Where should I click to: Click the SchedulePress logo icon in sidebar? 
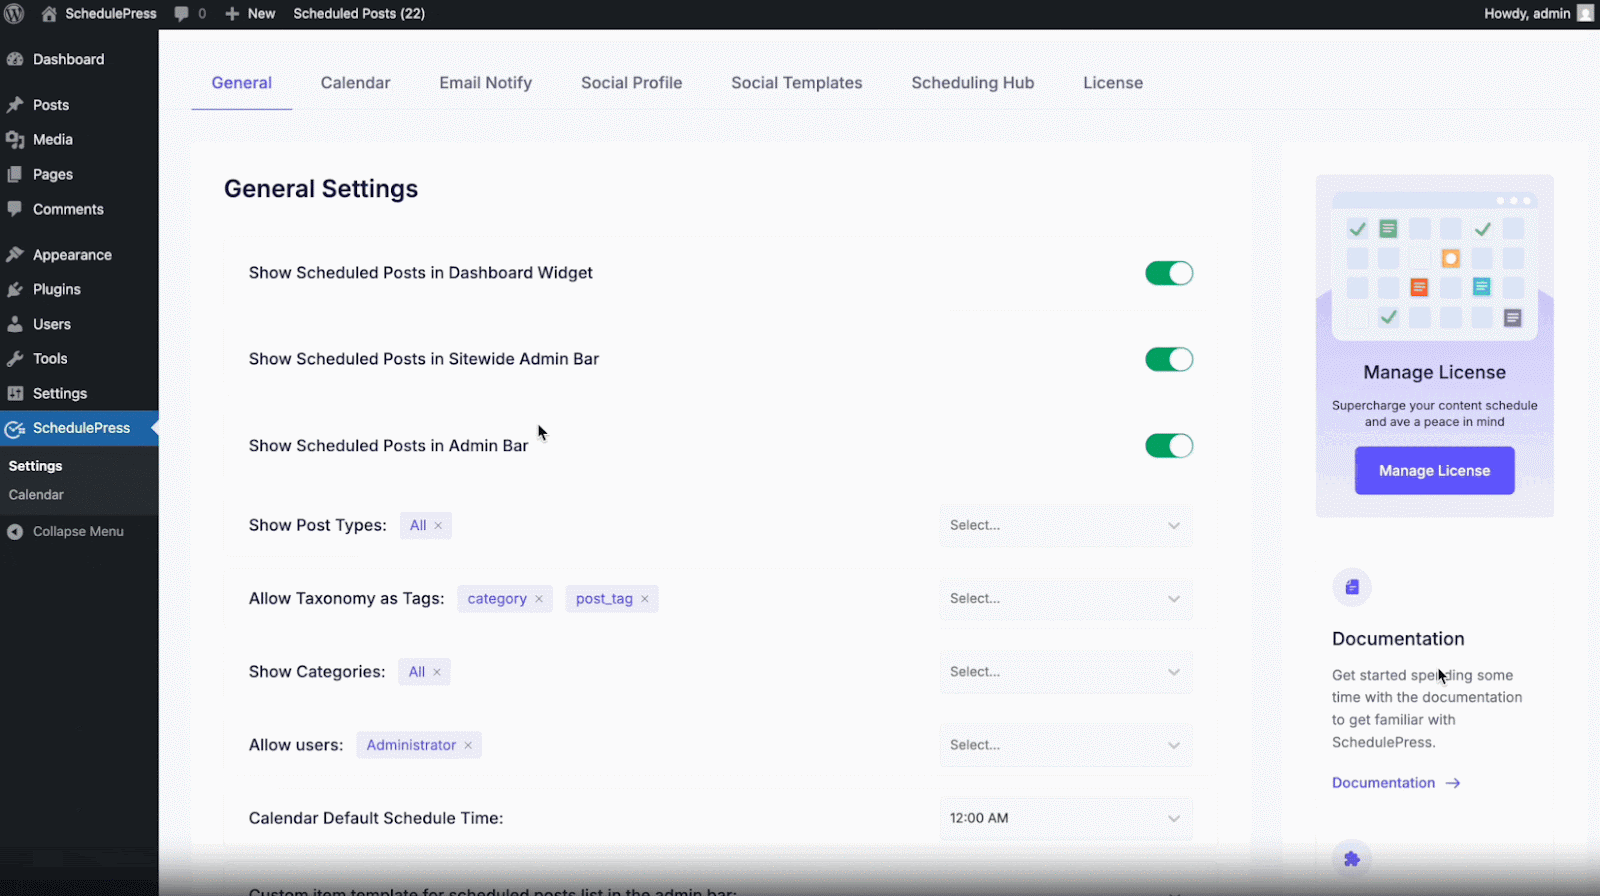coord(15,429)
